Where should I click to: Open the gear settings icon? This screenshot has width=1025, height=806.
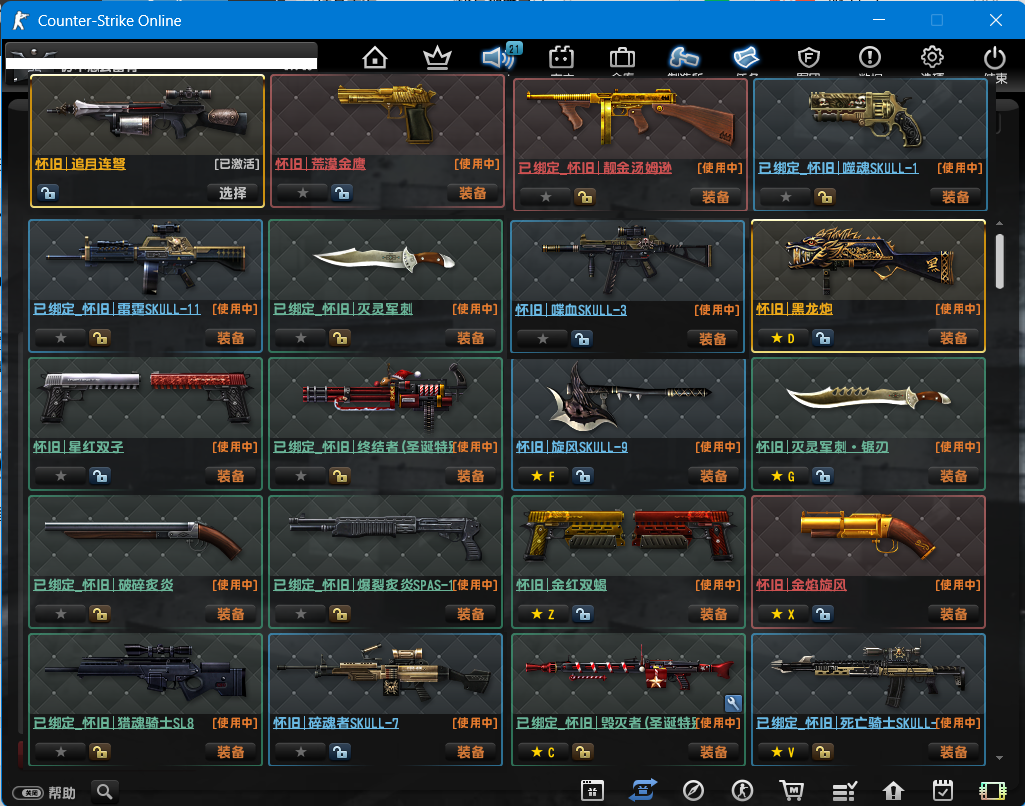pyautogui.click(x=932, y=58)
